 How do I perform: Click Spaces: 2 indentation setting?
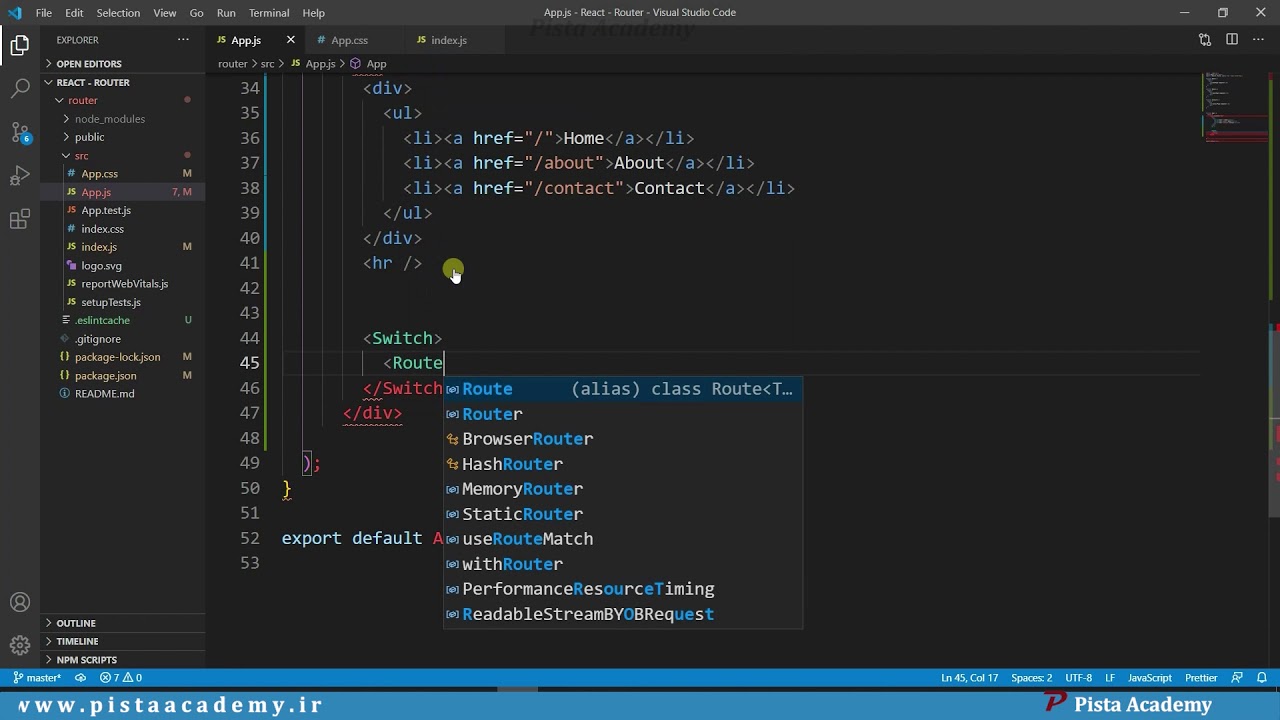click(x=1031, y=678)
